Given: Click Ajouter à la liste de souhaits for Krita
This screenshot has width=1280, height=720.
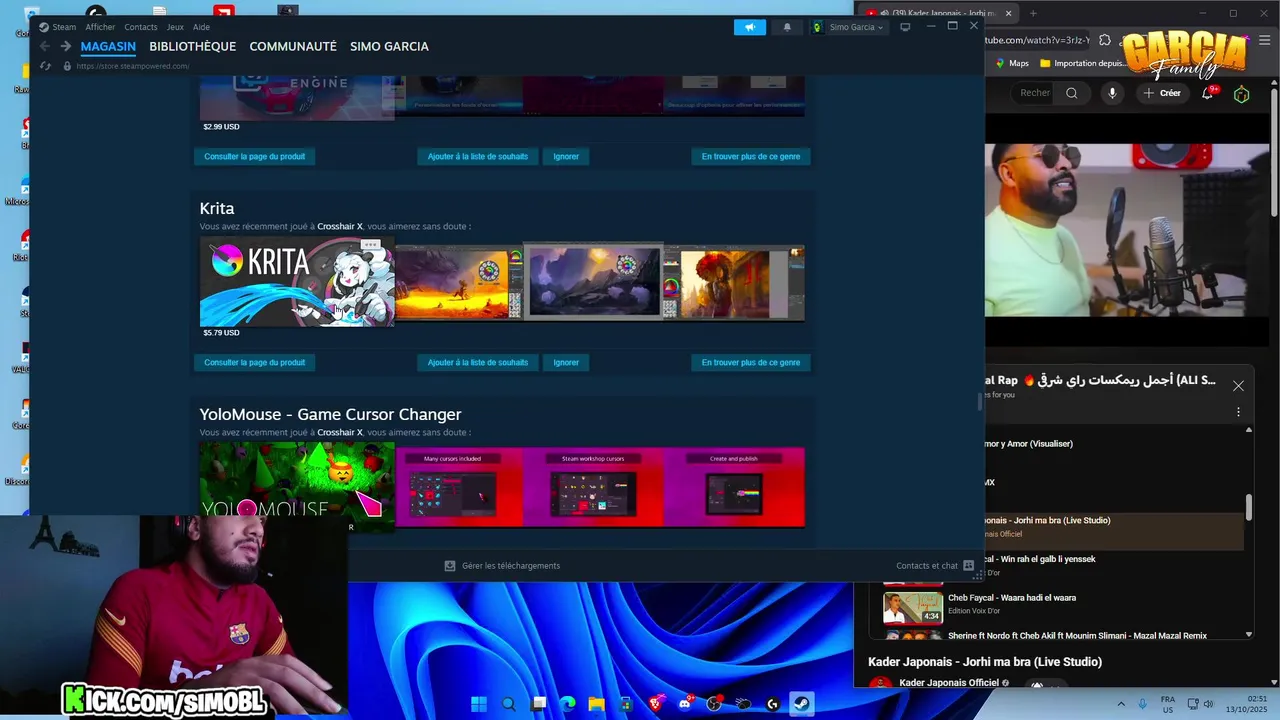Looking at the screenshot, I should 478,362.
